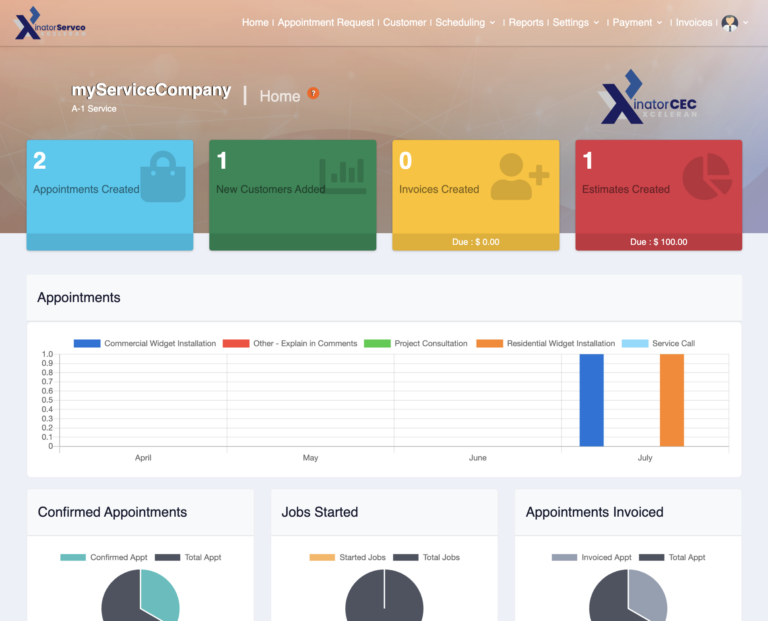Toggle Total Appt legend under Confirmed Appointments
Image resolution: width=768 pixels, height=621 pixels.
pos(188,557)
